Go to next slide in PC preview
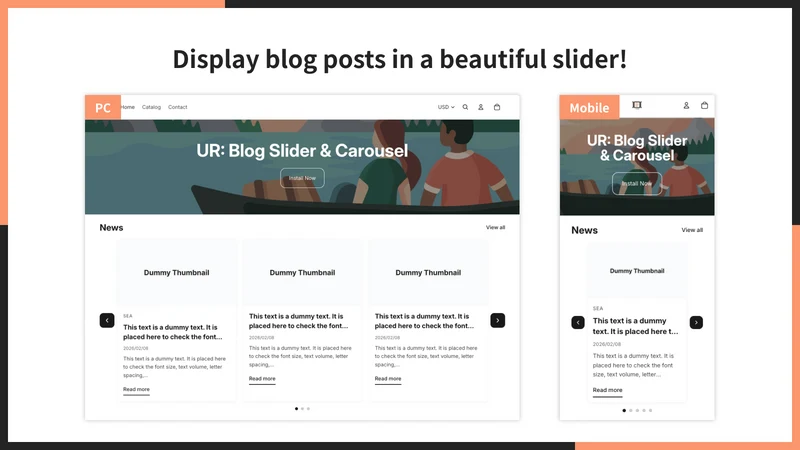The image size is (800, 450). (x=497, y=320)
